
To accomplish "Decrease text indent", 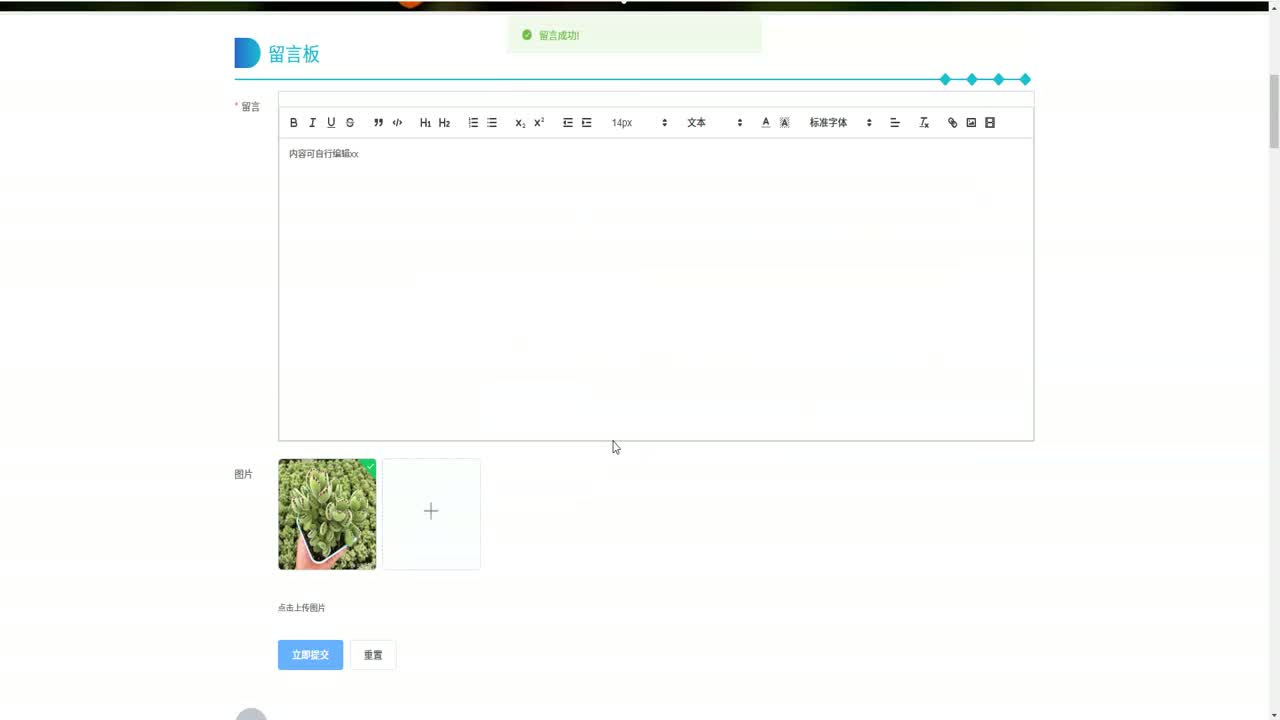I will tap(567, 123).
